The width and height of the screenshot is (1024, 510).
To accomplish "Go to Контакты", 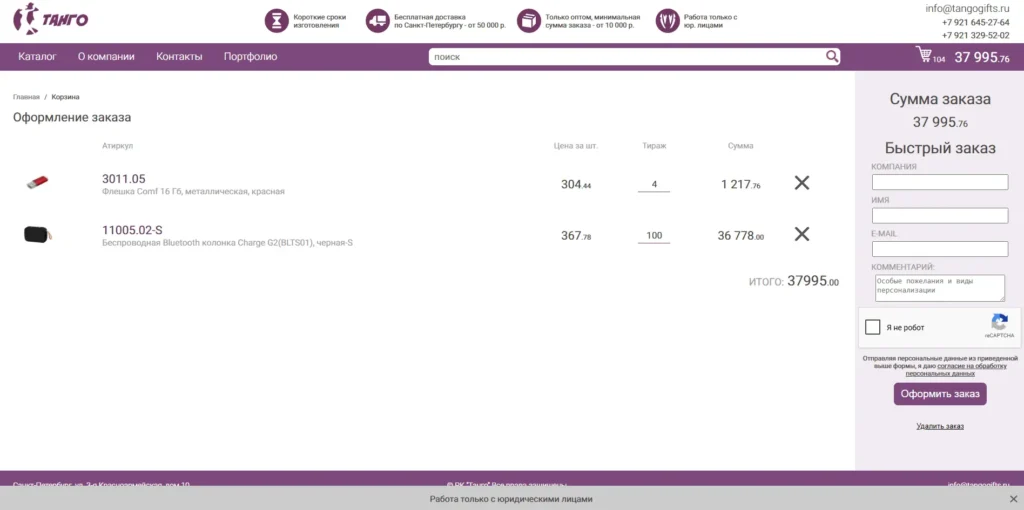I will (179, 57).
